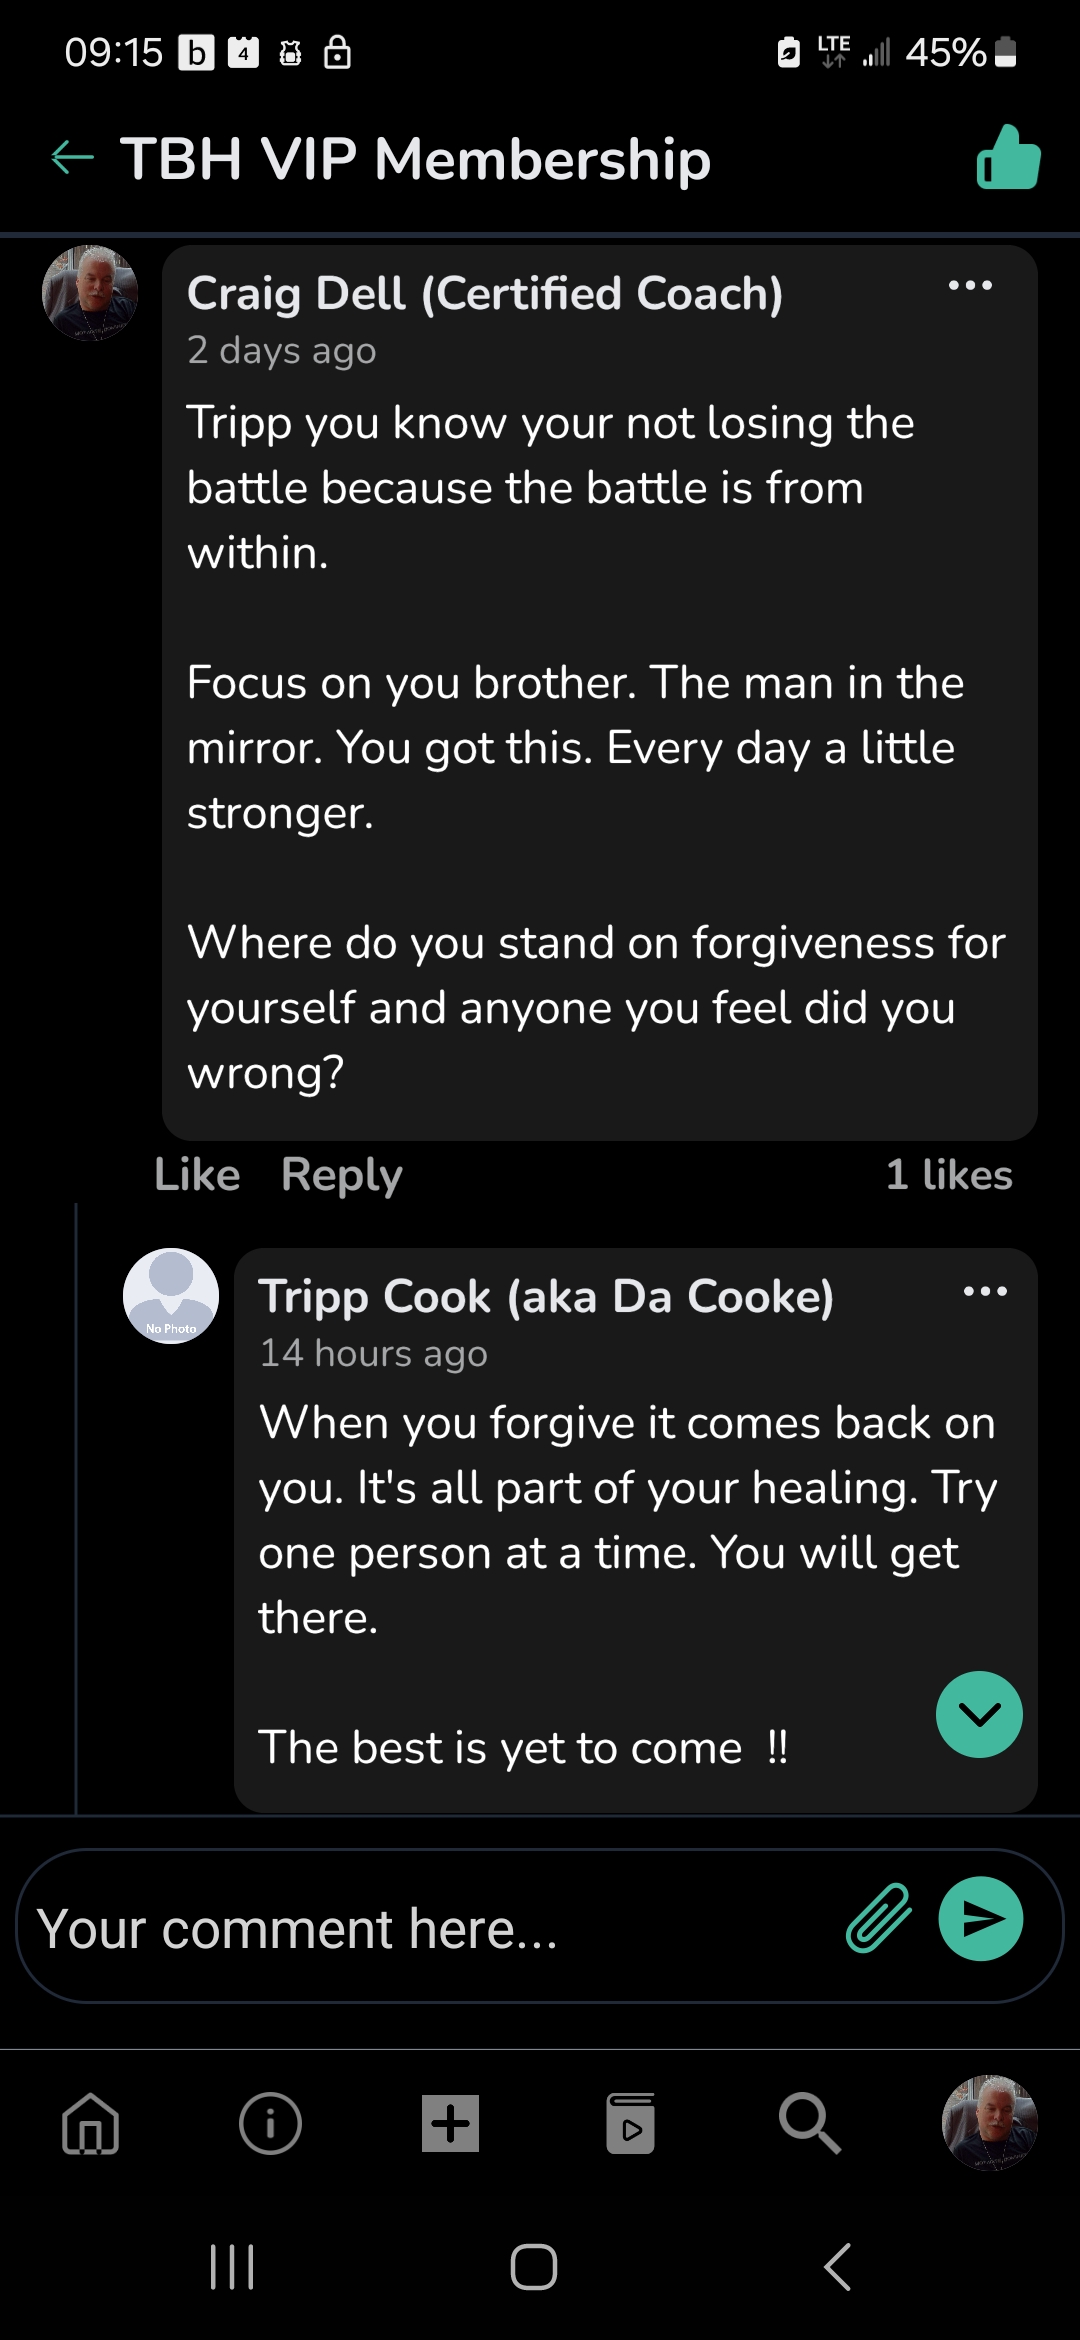The image size is (1080, 2340).
Task: View the 1 likes count
Action: [x=948, y=1174]
